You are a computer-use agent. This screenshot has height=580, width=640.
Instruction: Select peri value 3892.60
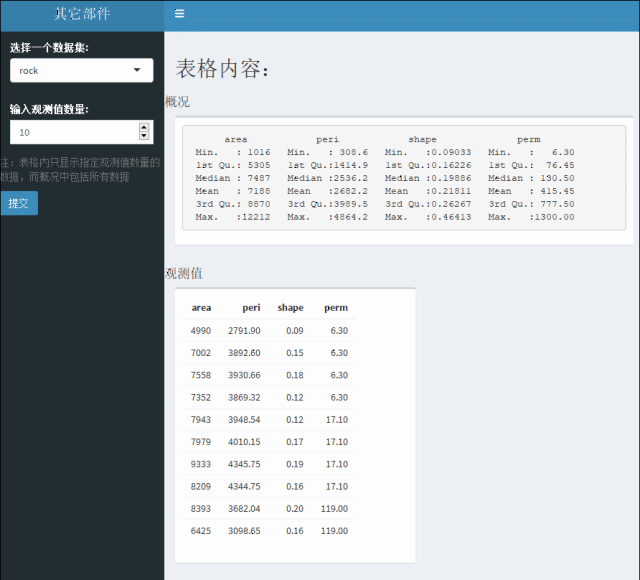(244, 353)
